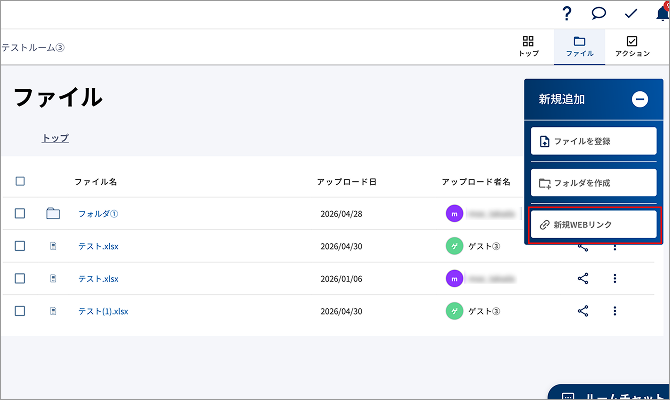Open the notification bell icon

[663, 13]
